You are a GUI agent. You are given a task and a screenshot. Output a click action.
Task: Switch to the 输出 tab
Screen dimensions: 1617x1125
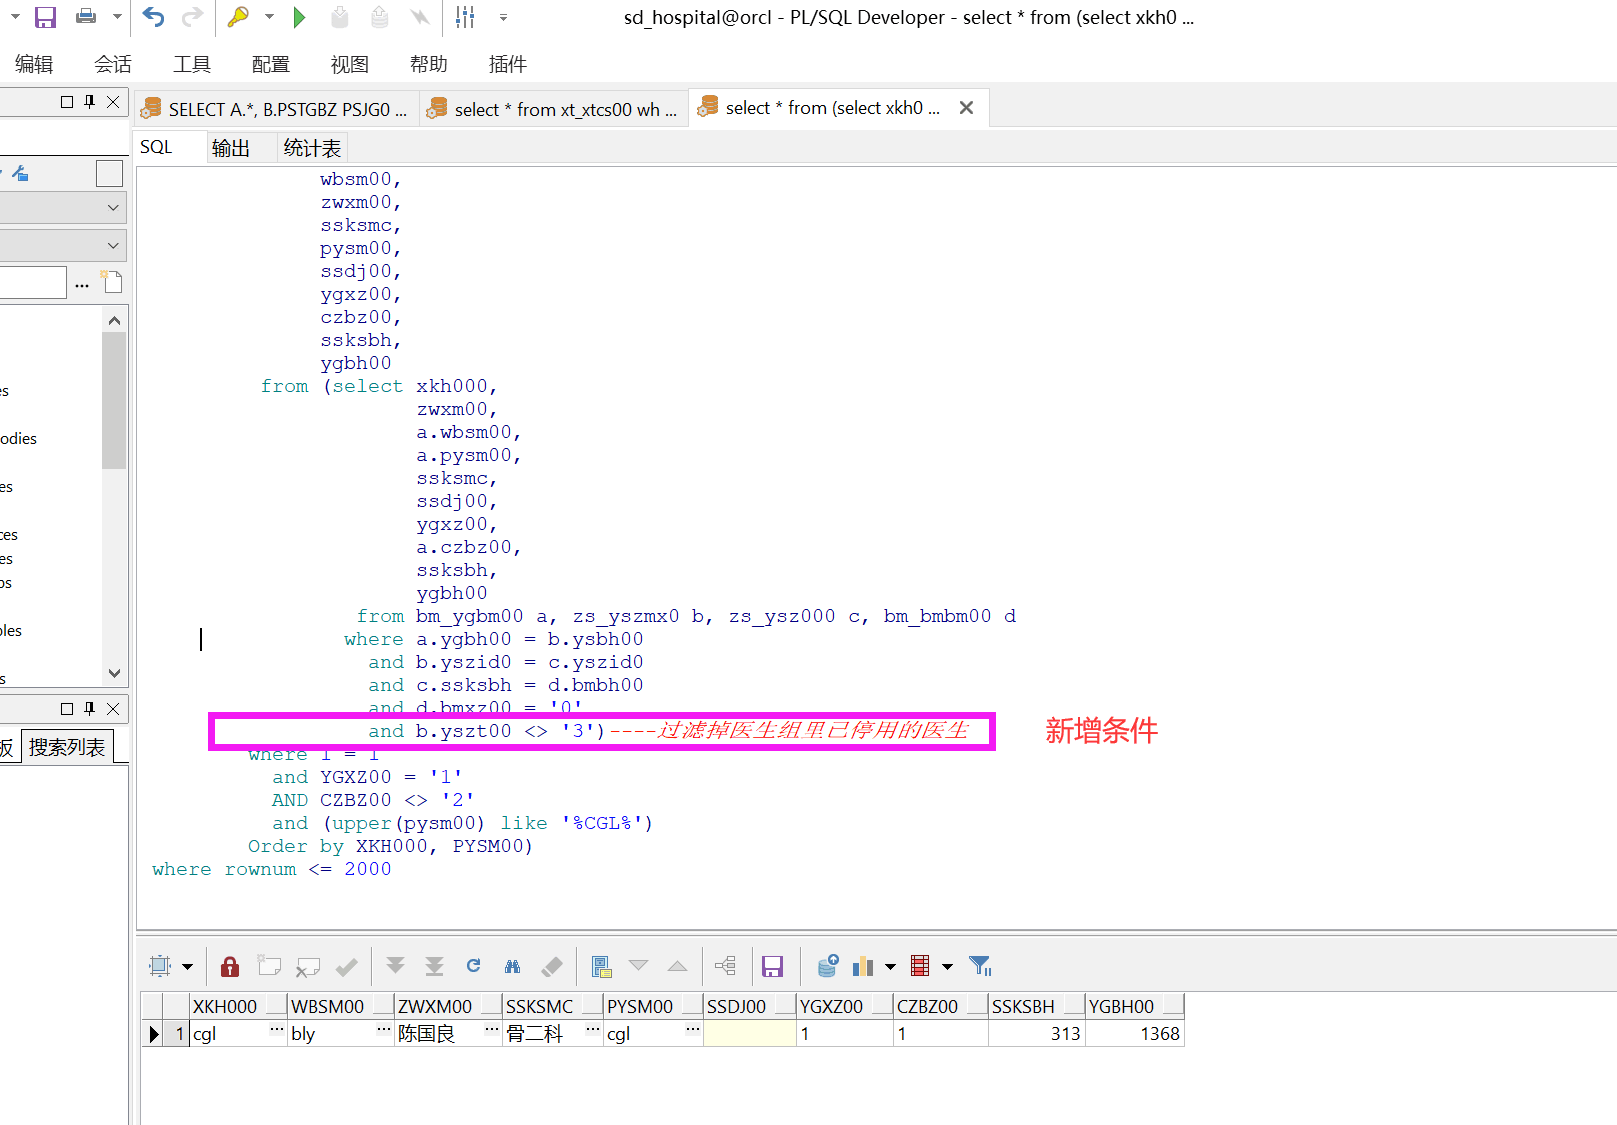coord(231,148)
